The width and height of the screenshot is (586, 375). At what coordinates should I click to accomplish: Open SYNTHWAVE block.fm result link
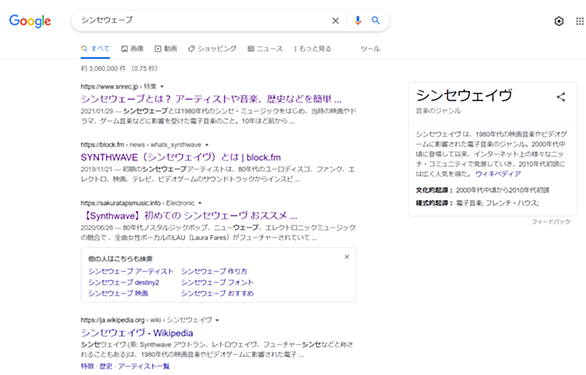[181, 157]
